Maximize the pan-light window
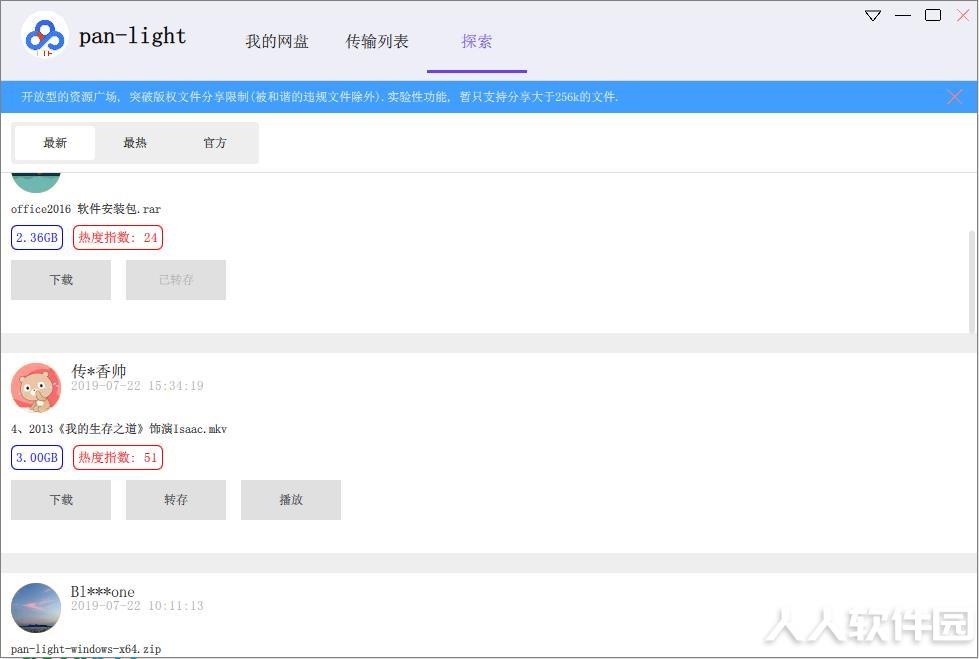The height and width of the screenshot is (659, 979). [x=933, y=16]
